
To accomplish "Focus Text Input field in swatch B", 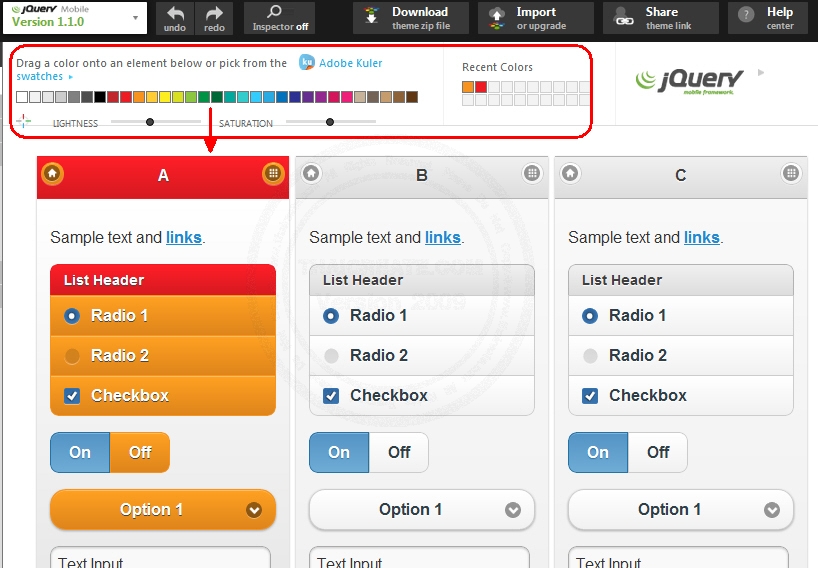I will pos(419,558).
